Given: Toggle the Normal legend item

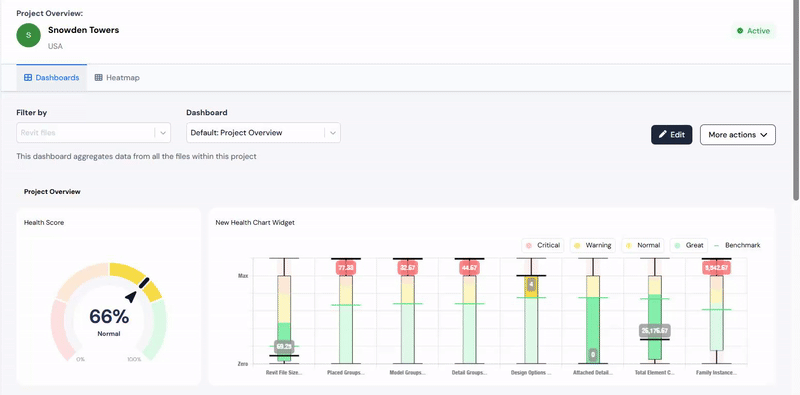Looking at the screenshot, I should (x=643, y=245).
